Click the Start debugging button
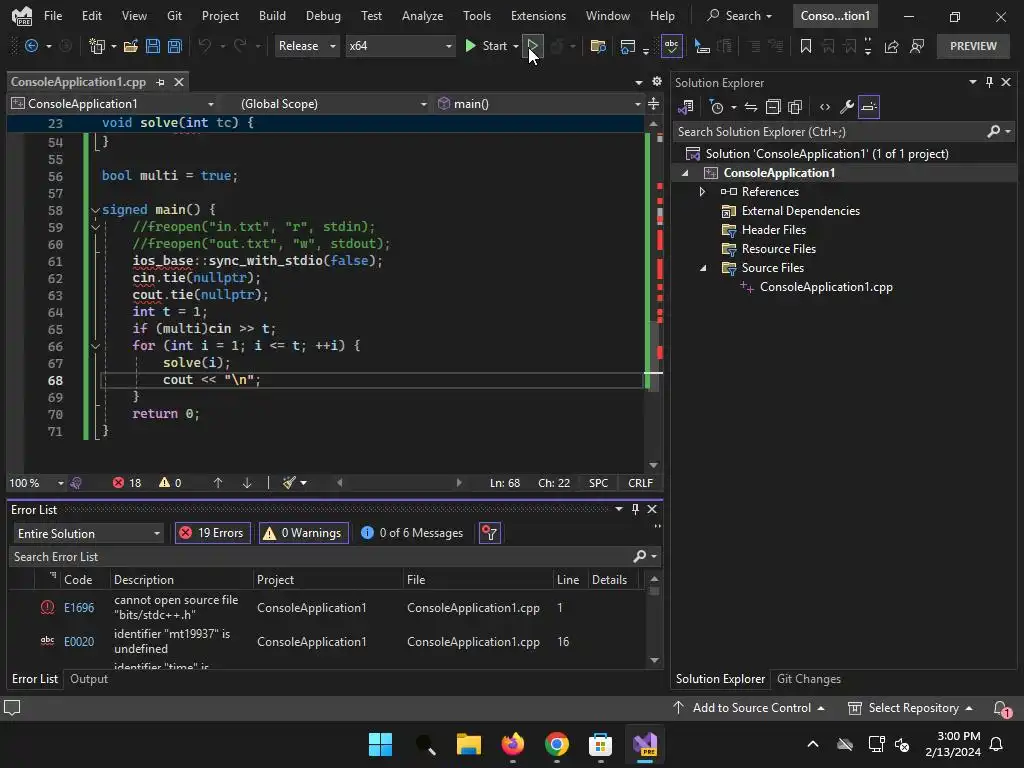The width and height of the screenshot is (1024, 768). [x=486, y=46]
